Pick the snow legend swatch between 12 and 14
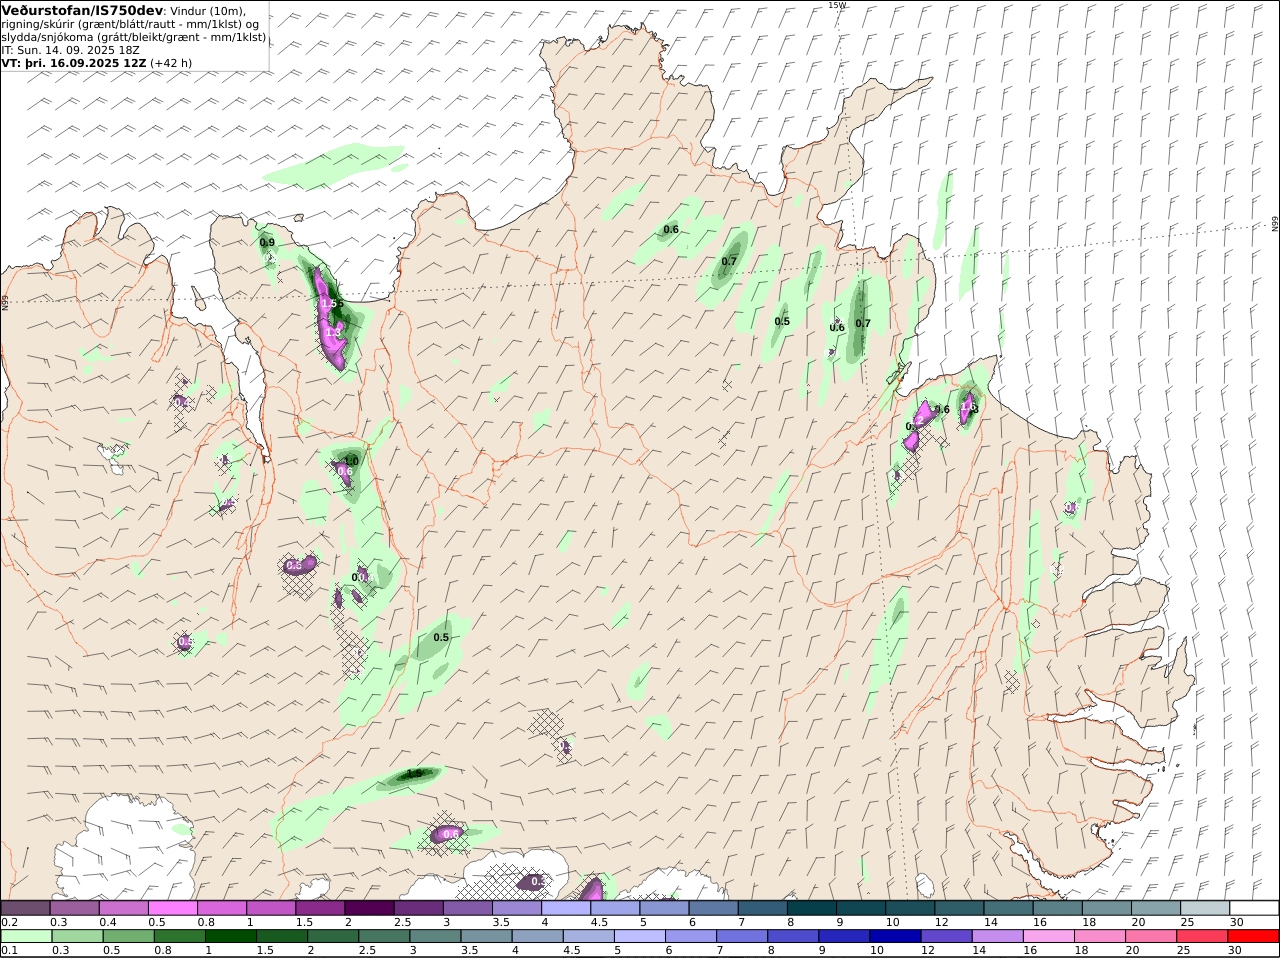The image size is (1280, 958). point(960,908)
